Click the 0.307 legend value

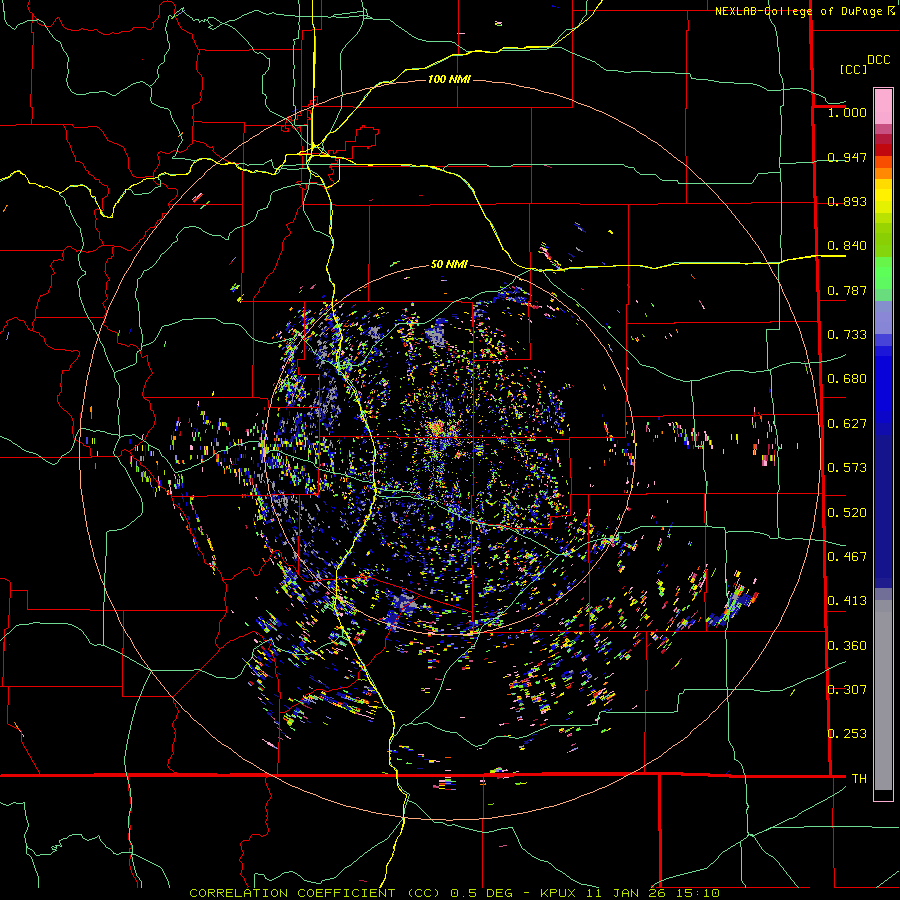[x=847, y=690]
